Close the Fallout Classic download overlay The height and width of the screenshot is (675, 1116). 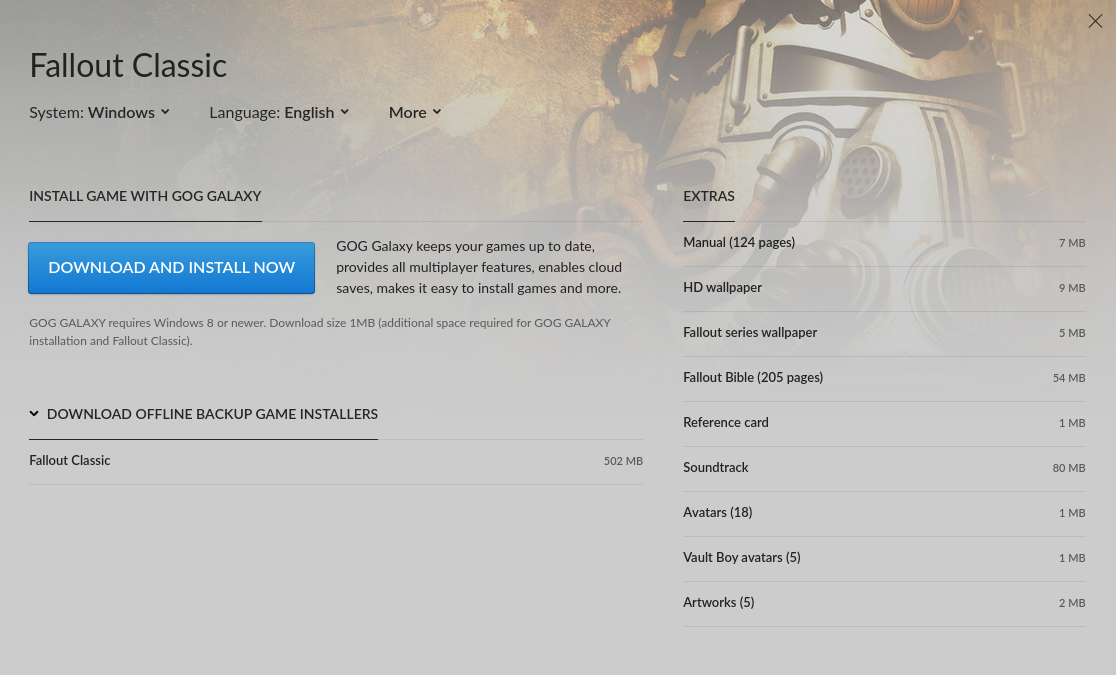point(1095,21)
